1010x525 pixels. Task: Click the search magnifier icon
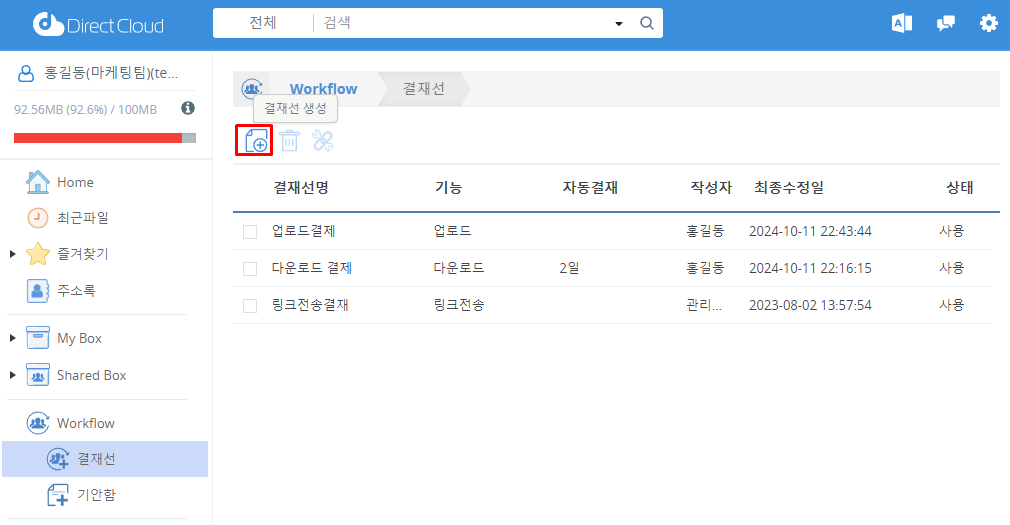[x=646, y=23]
